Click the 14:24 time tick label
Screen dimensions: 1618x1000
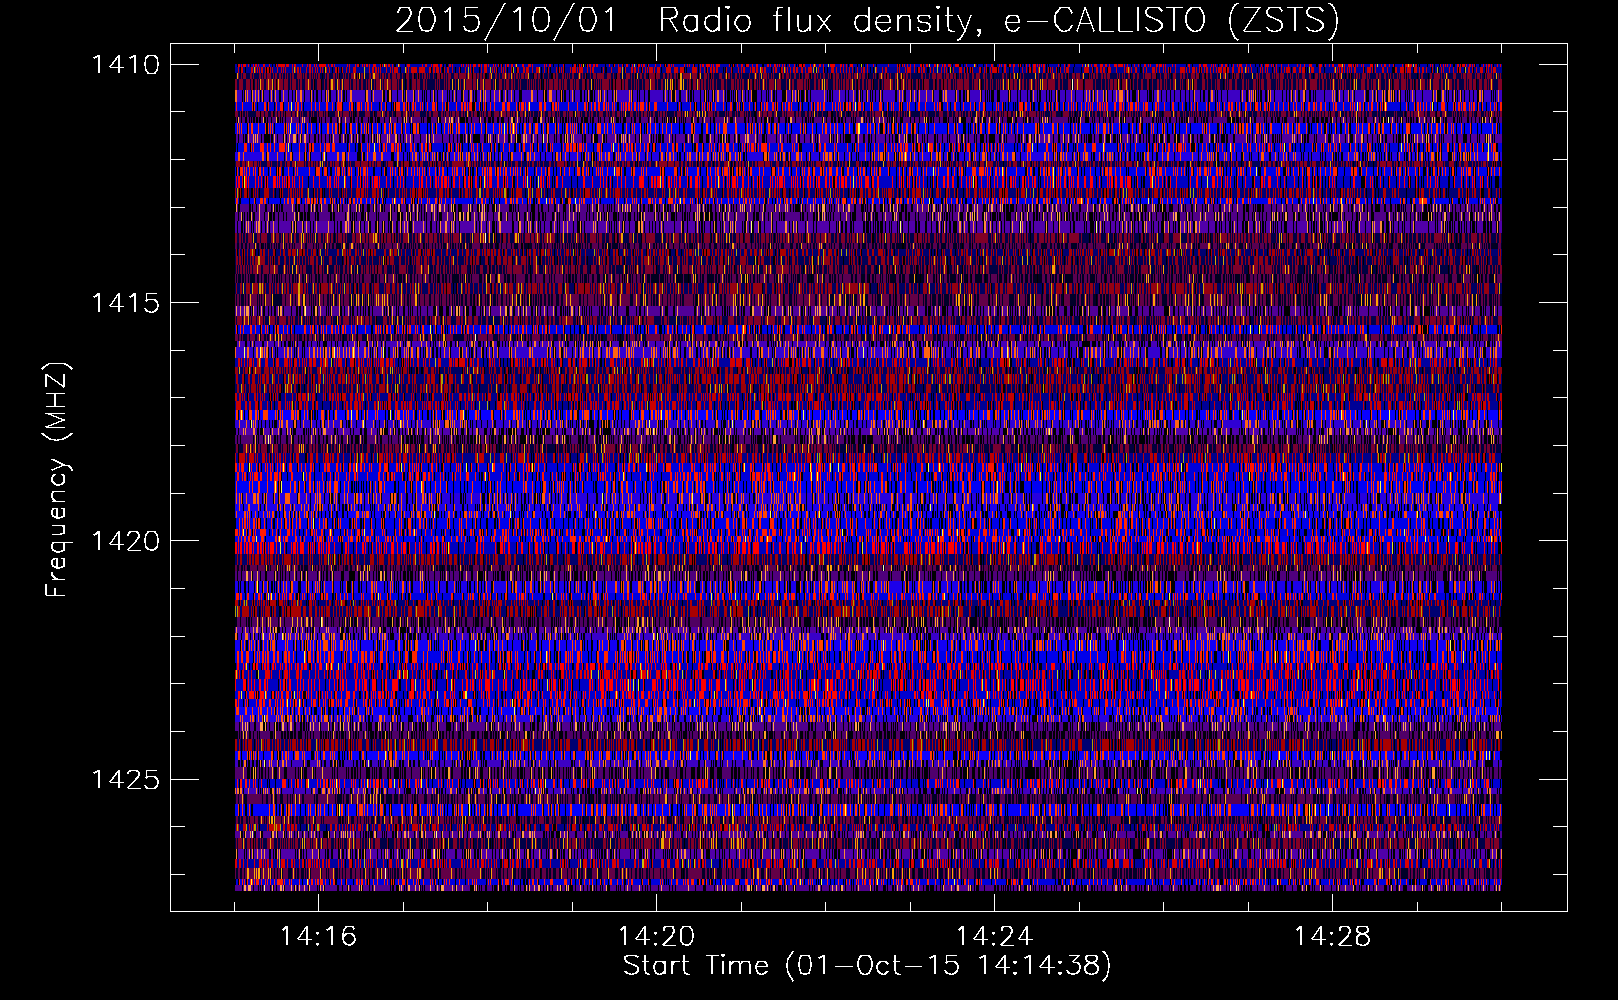tap(994, 936)
